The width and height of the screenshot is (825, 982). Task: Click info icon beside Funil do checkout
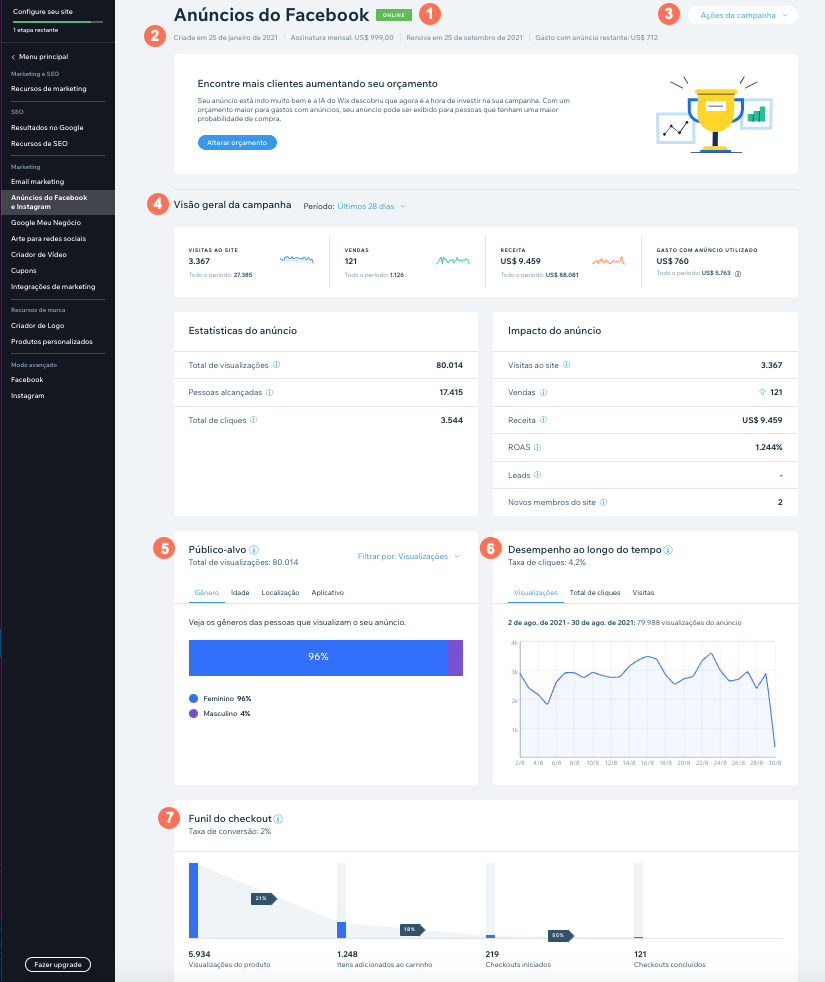278,819
